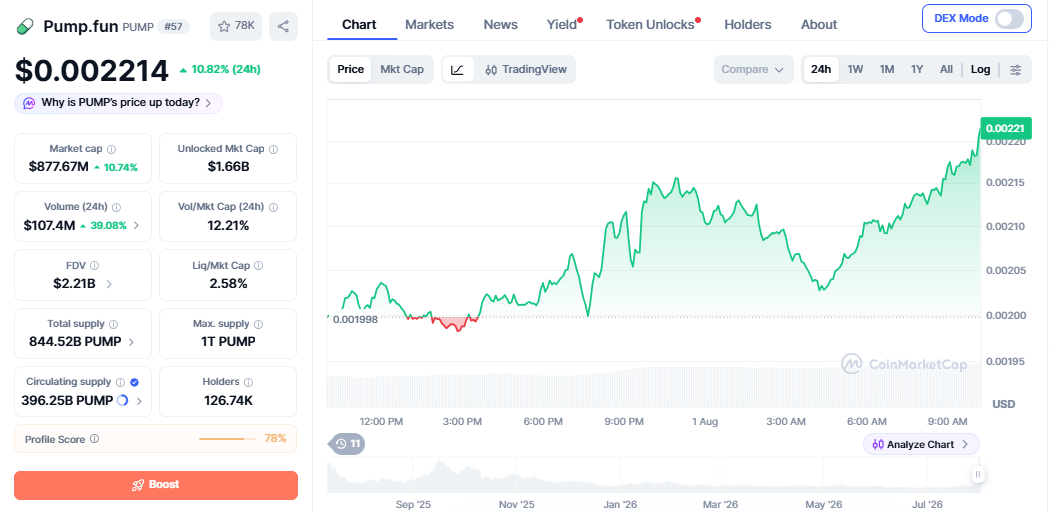Click the historical range navigator mini chart
This screenshot has width=1049, height=512.
pos(654,476)
